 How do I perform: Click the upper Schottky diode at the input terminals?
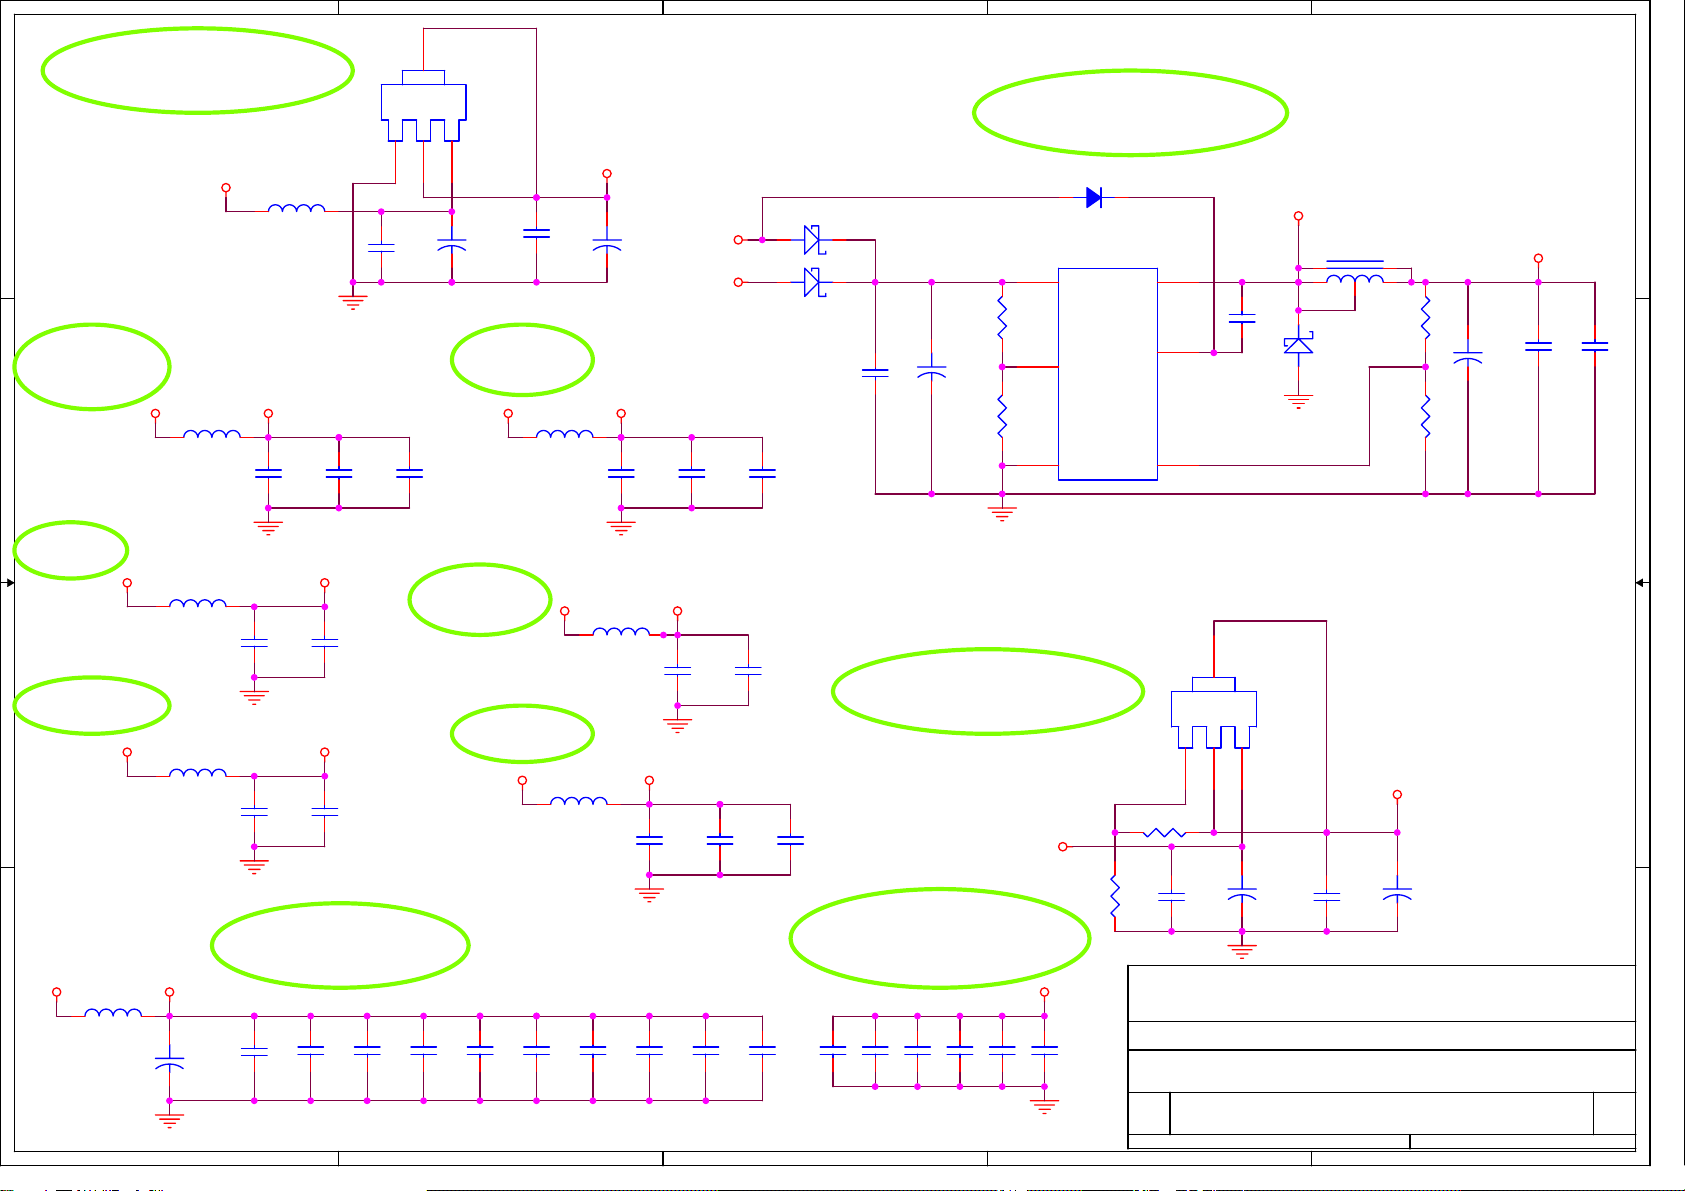814,240
